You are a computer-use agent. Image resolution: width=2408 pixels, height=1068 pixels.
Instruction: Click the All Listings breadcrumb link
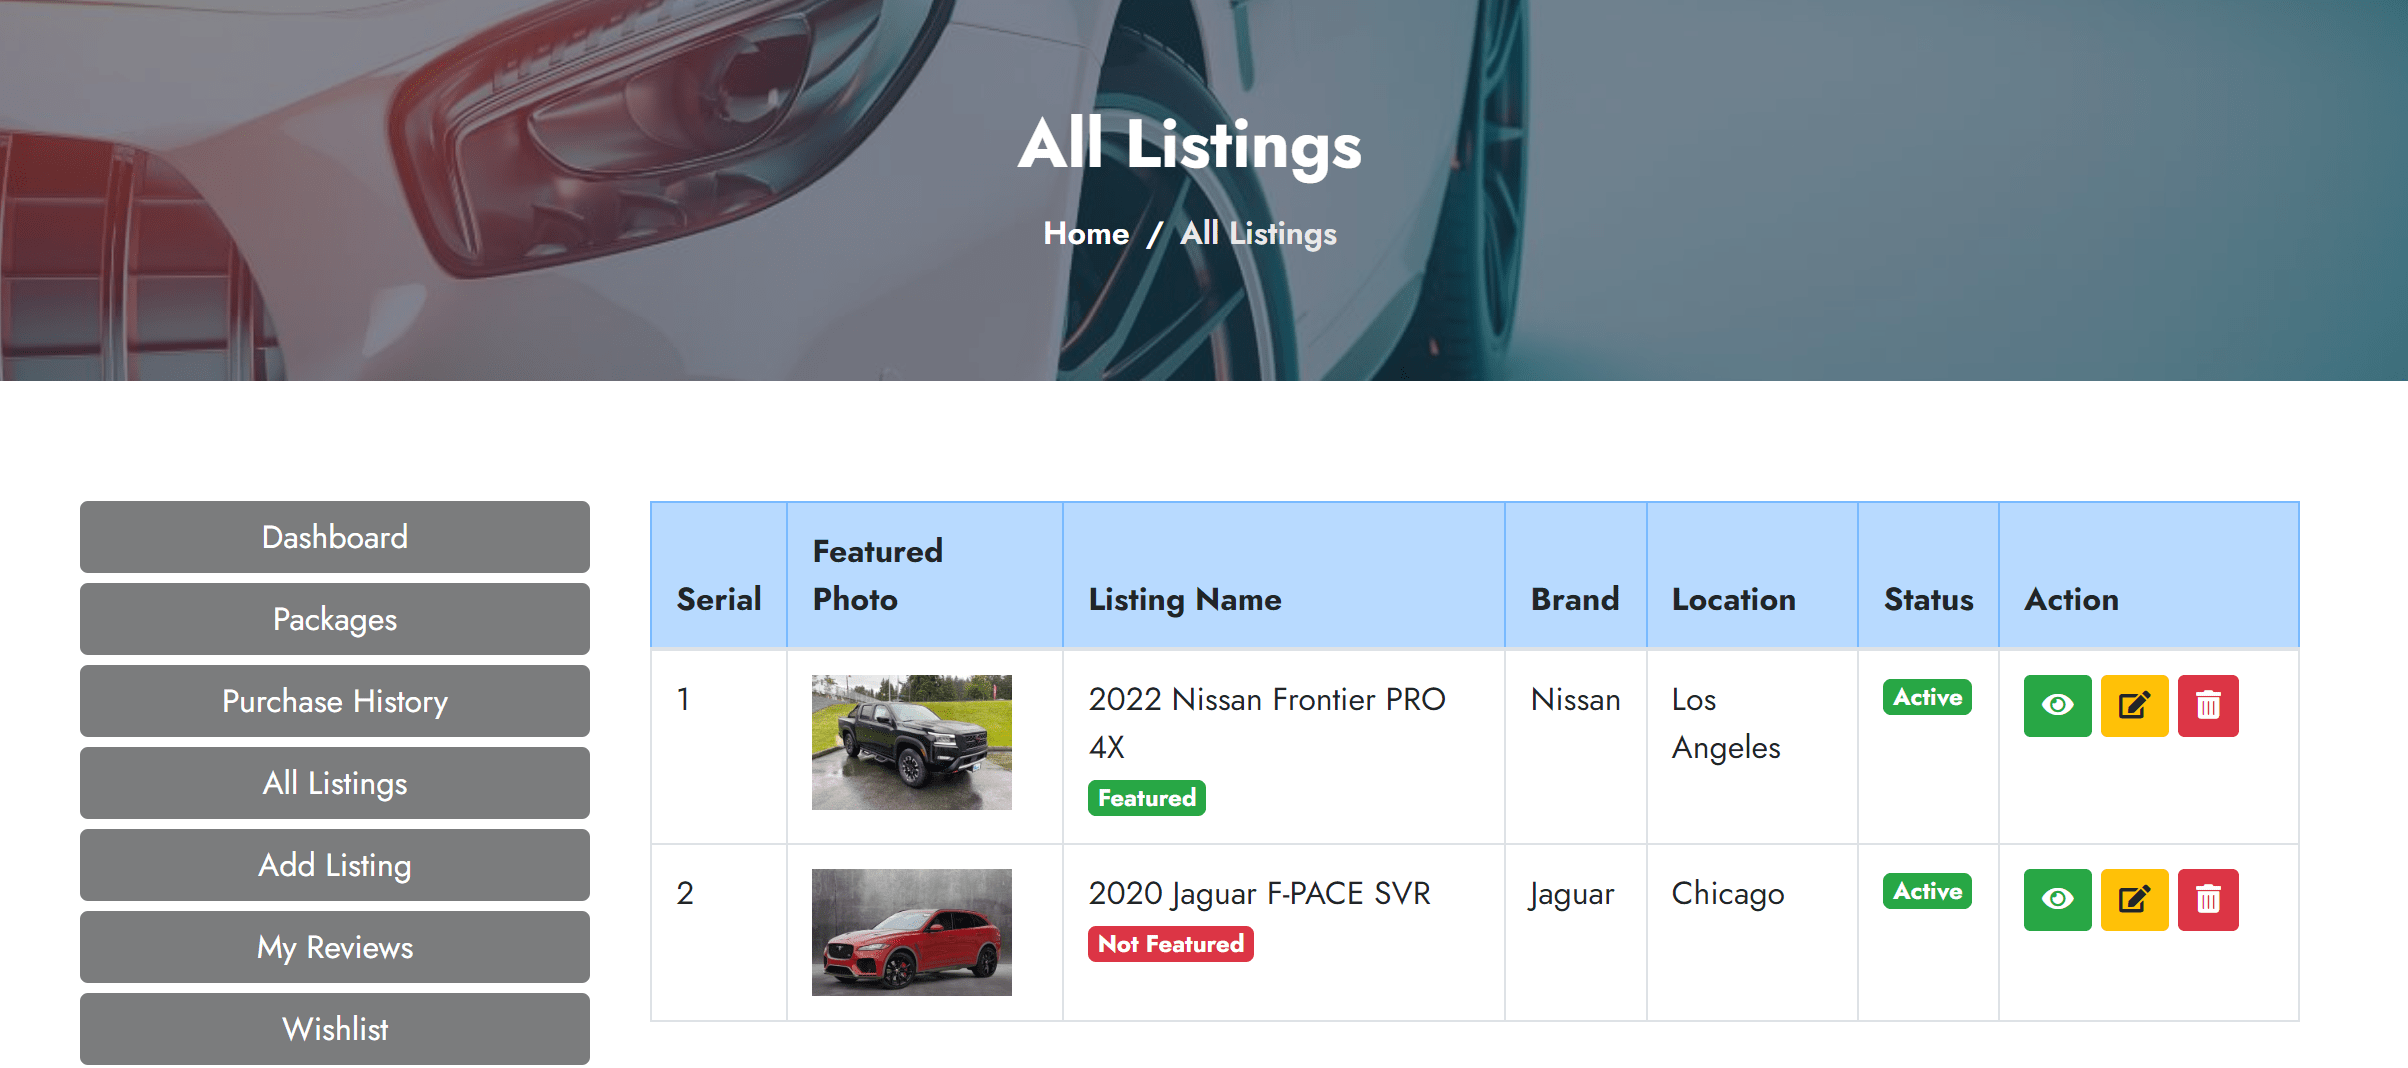(x=1258, y=233)
